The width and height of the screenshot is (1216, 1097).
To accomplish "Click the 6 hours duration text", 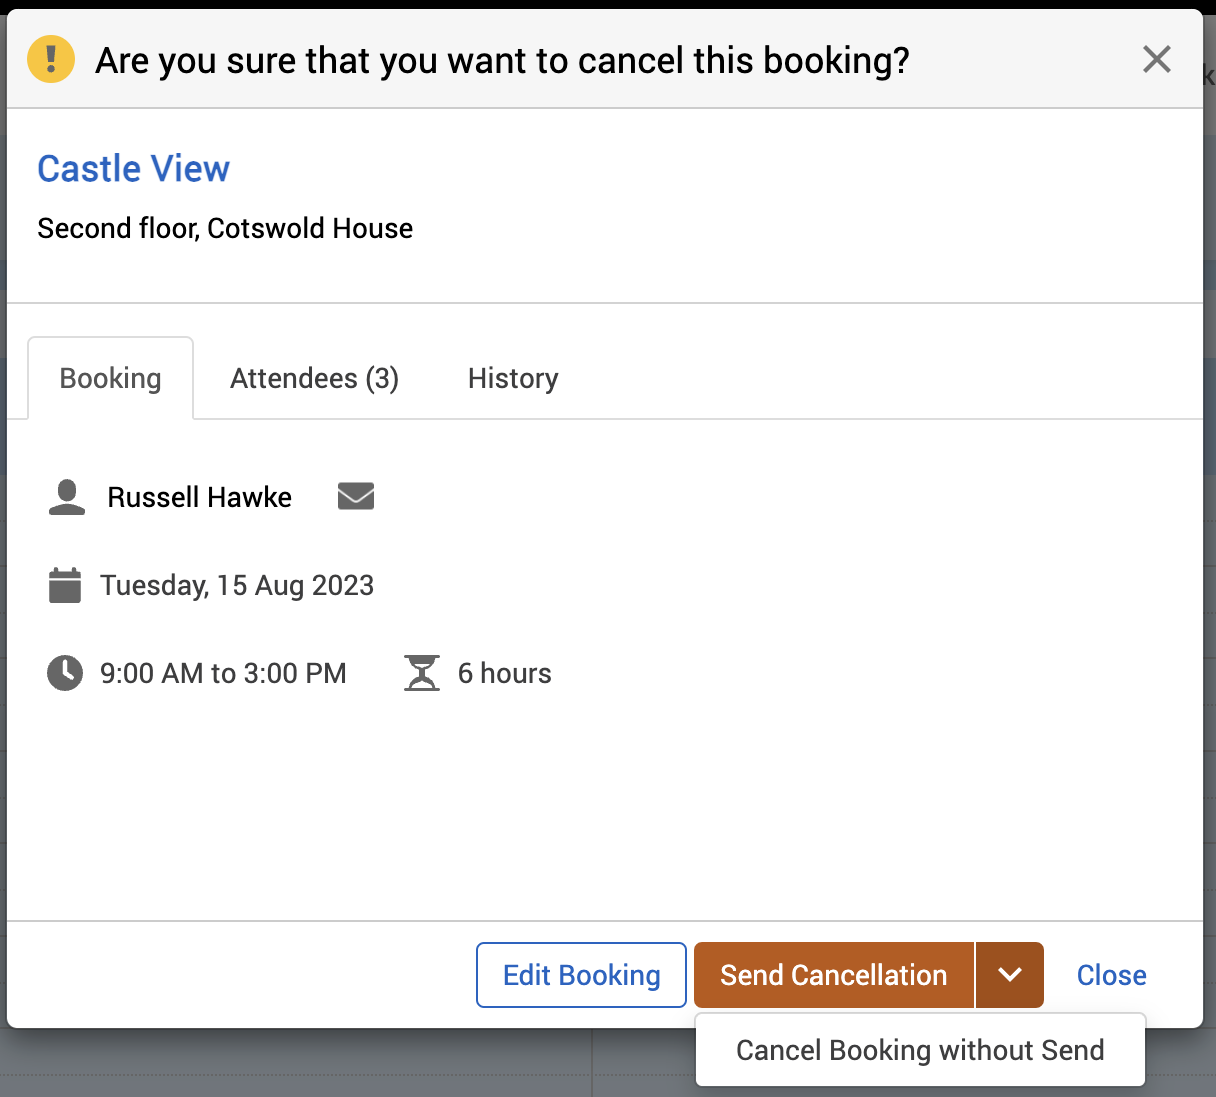I will [504, 673].
